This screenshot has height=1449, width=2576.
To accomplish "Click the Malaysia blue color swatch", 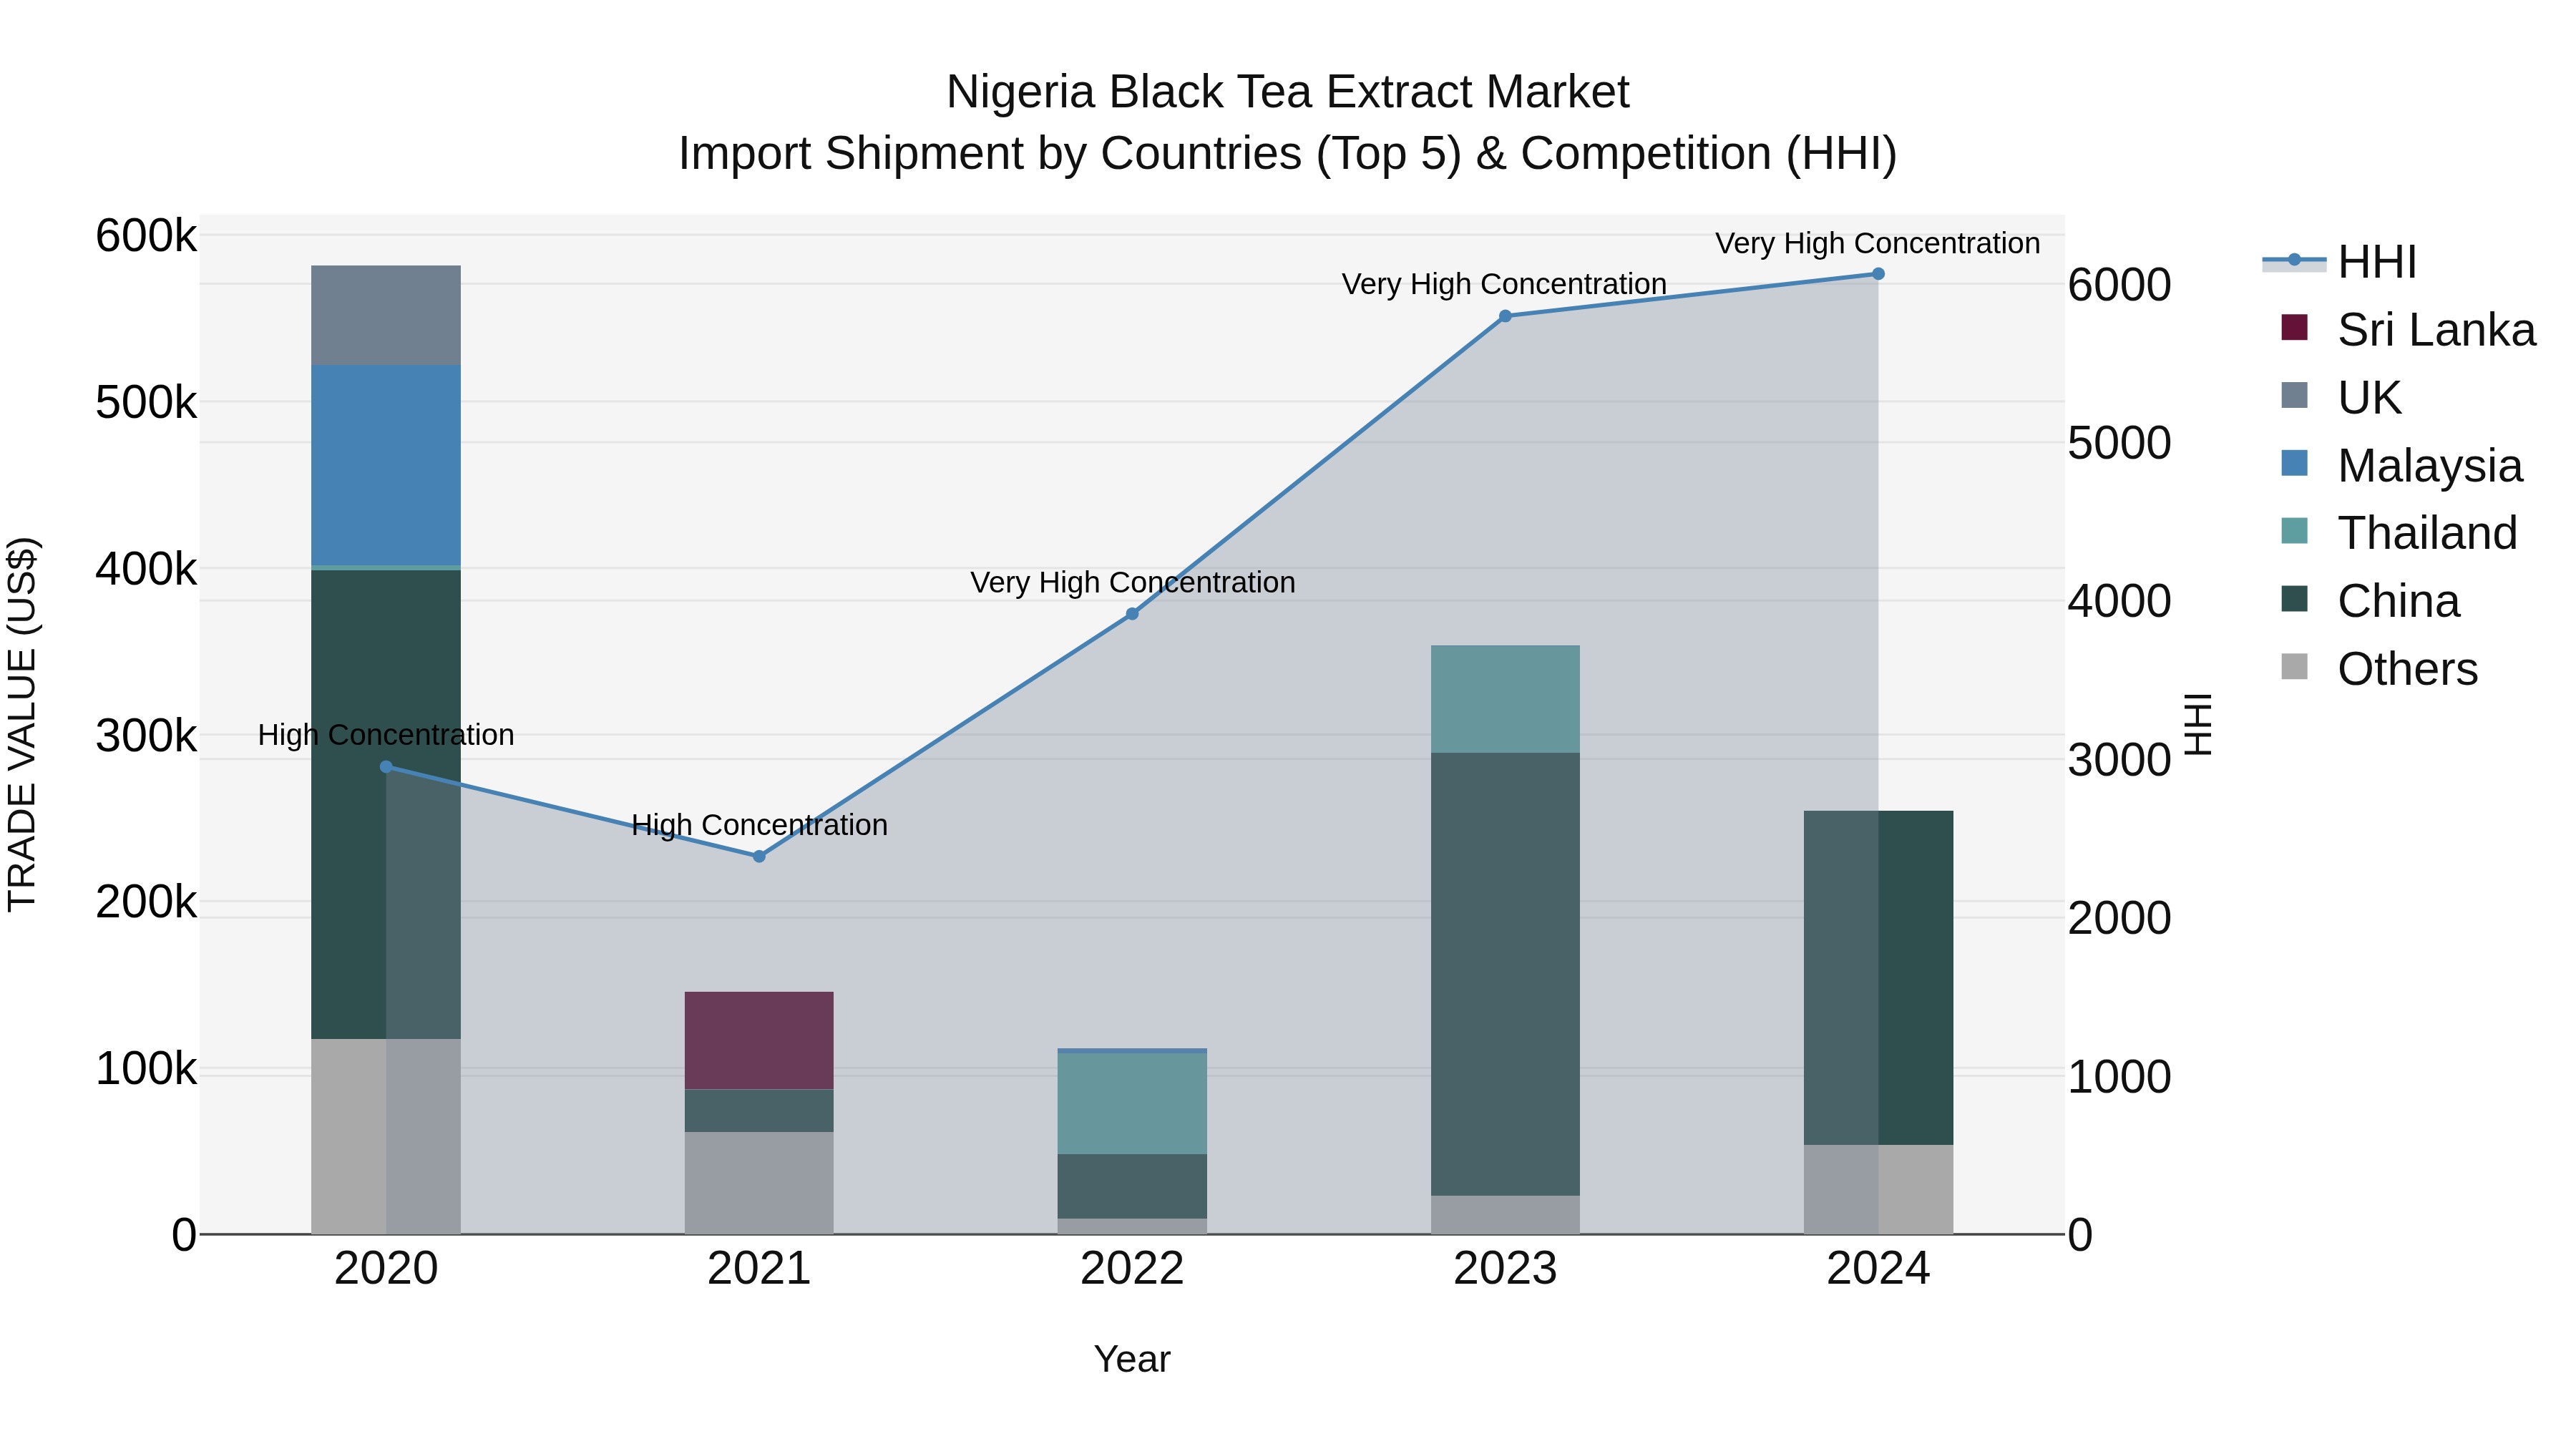I will 2294,463.
